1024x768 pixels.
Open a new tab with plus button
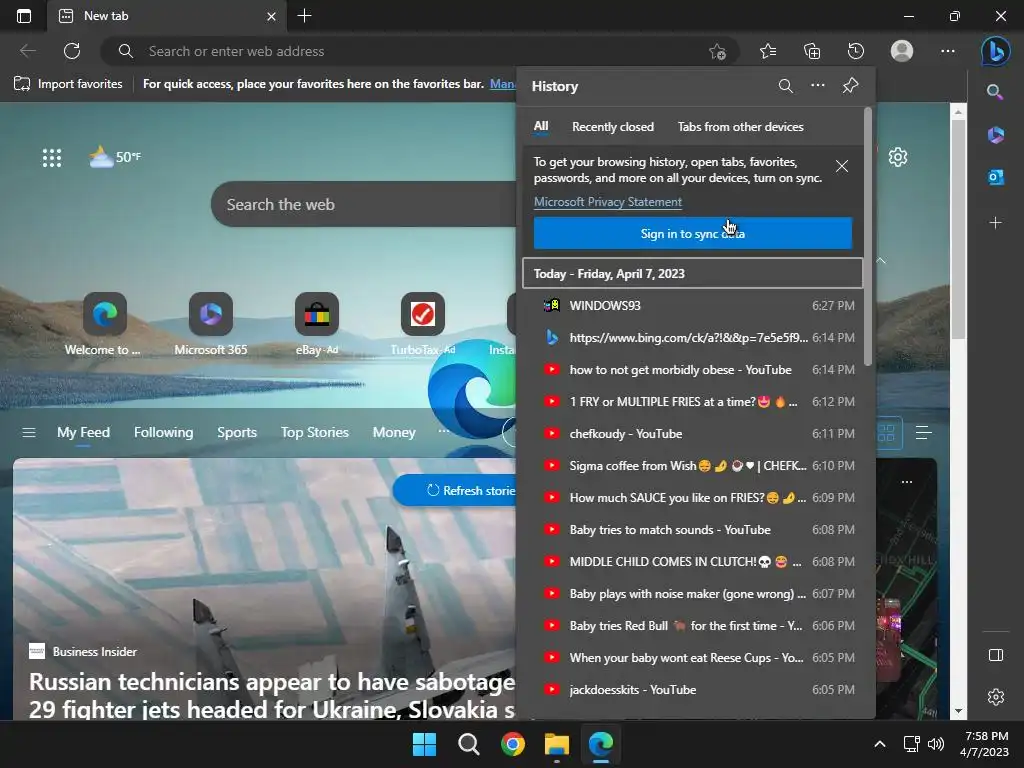click(x=304, y=16)
